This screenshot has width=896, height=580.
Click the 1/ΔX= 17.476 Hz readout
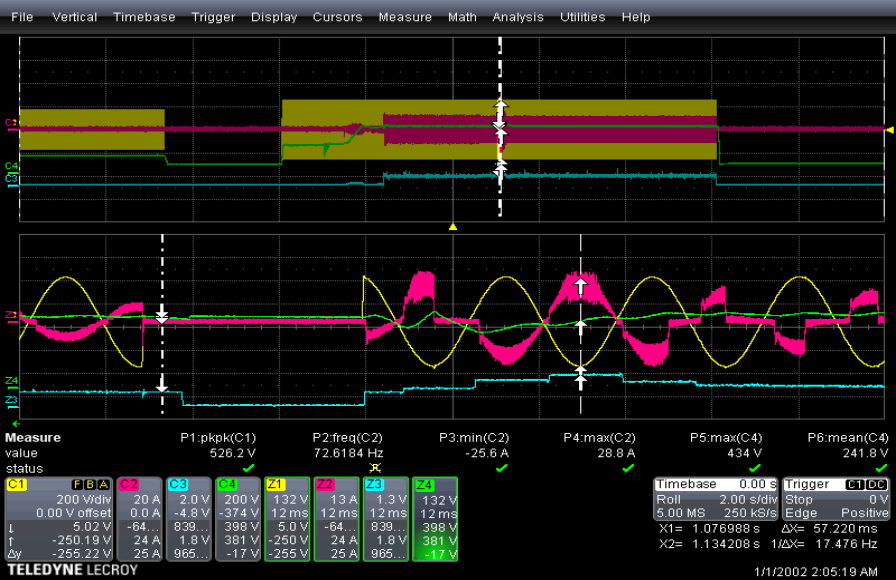[824, 544]
